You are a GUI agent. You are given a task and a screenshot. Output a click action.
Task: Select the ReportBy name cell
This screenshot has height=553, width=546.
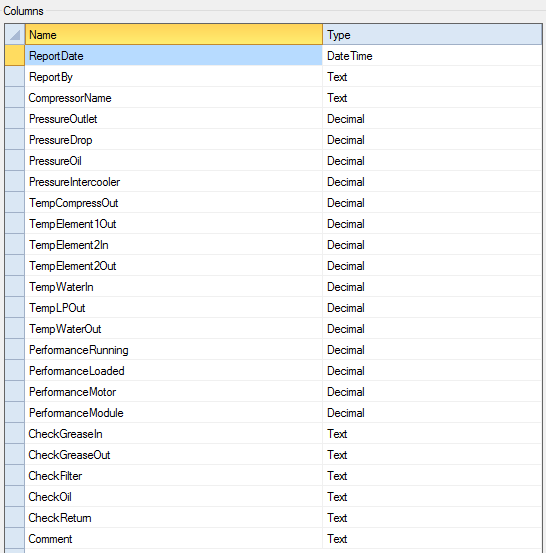pos(174,77)
